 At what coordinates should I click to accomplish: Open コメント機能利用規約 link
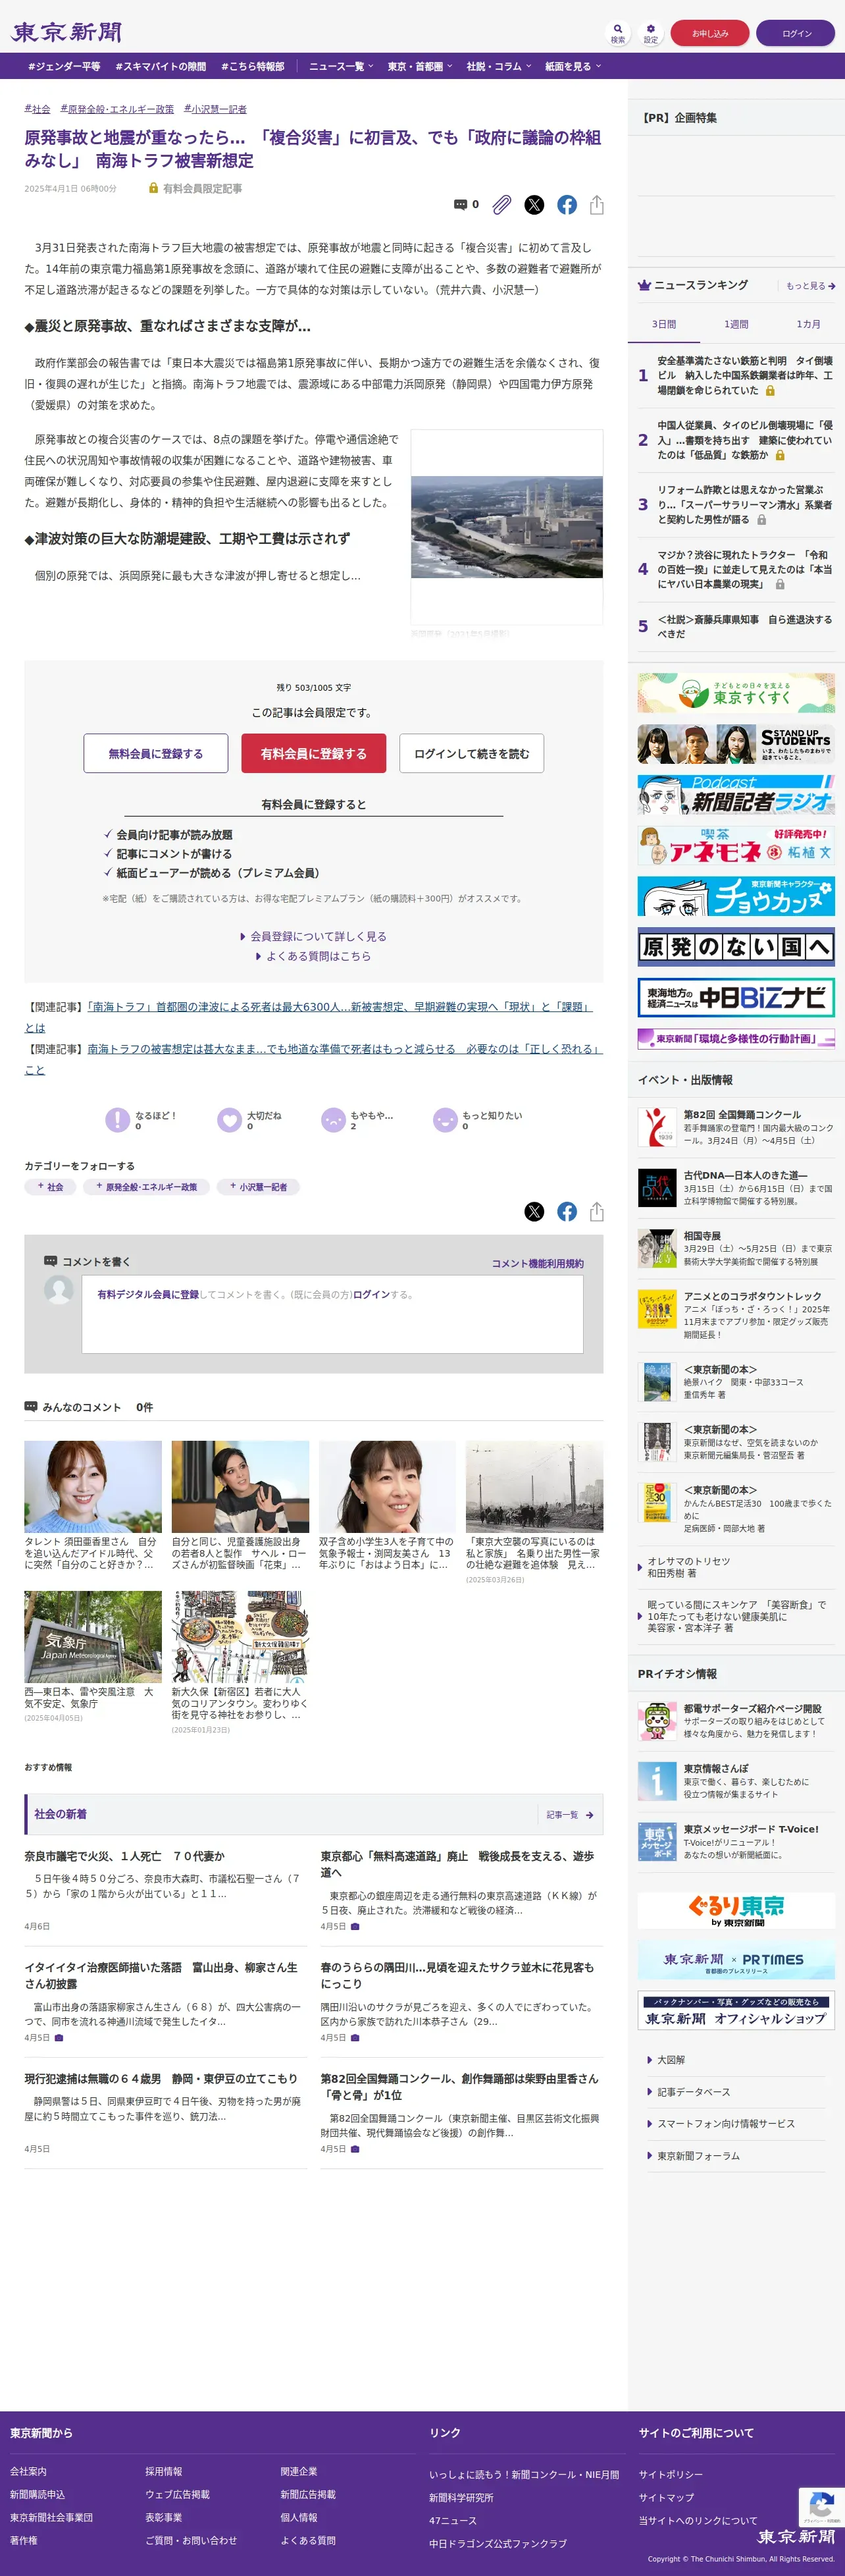537,1263
